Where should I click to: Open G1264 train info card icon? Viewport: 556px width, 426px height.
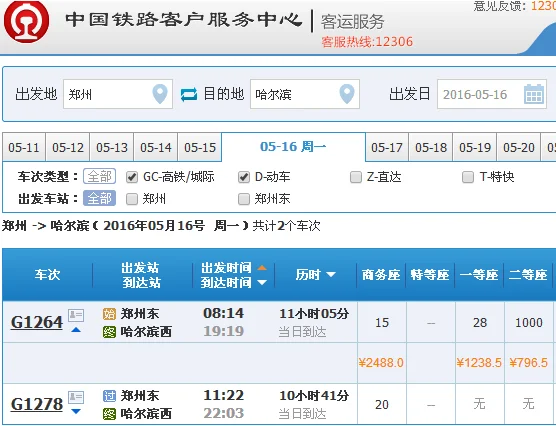coord(76,315)
